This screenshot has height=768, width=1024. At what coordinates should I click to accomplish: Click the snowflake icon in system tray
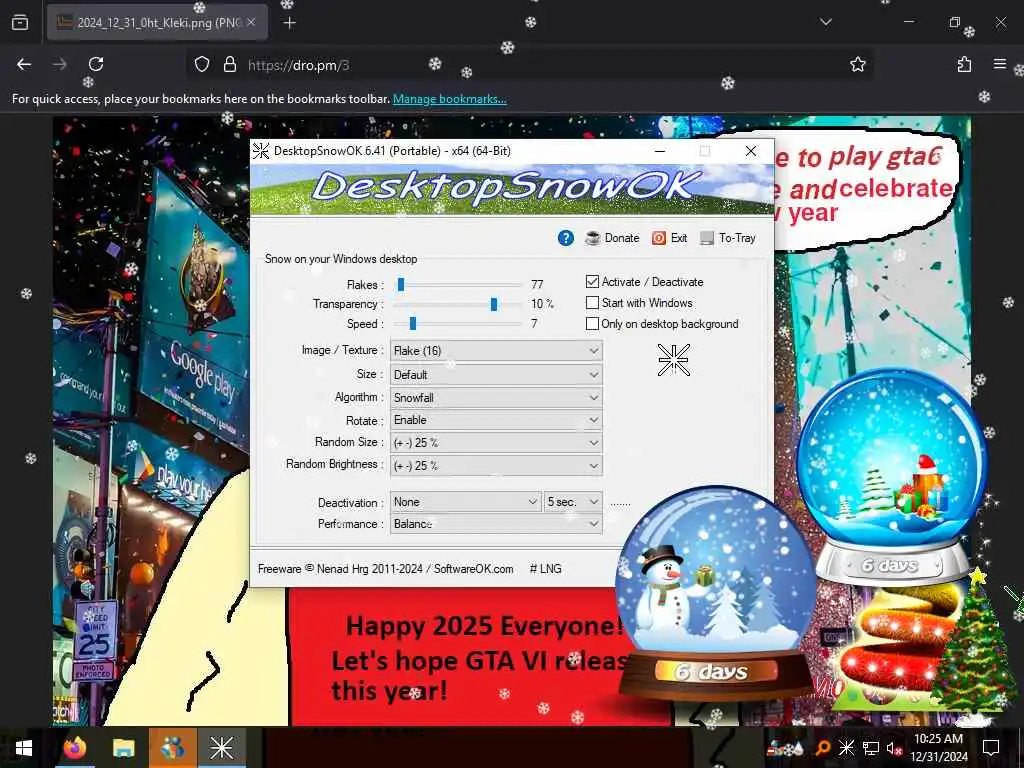(846, 748)
